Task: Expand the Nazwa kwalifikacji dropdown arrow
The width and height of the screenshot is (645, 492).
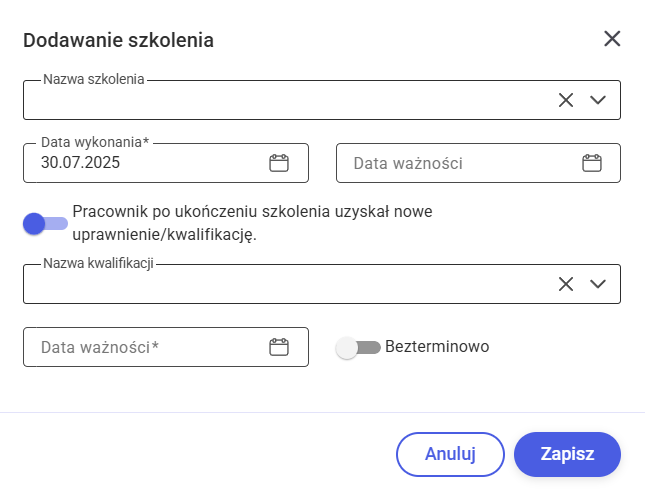Action: 598,283
